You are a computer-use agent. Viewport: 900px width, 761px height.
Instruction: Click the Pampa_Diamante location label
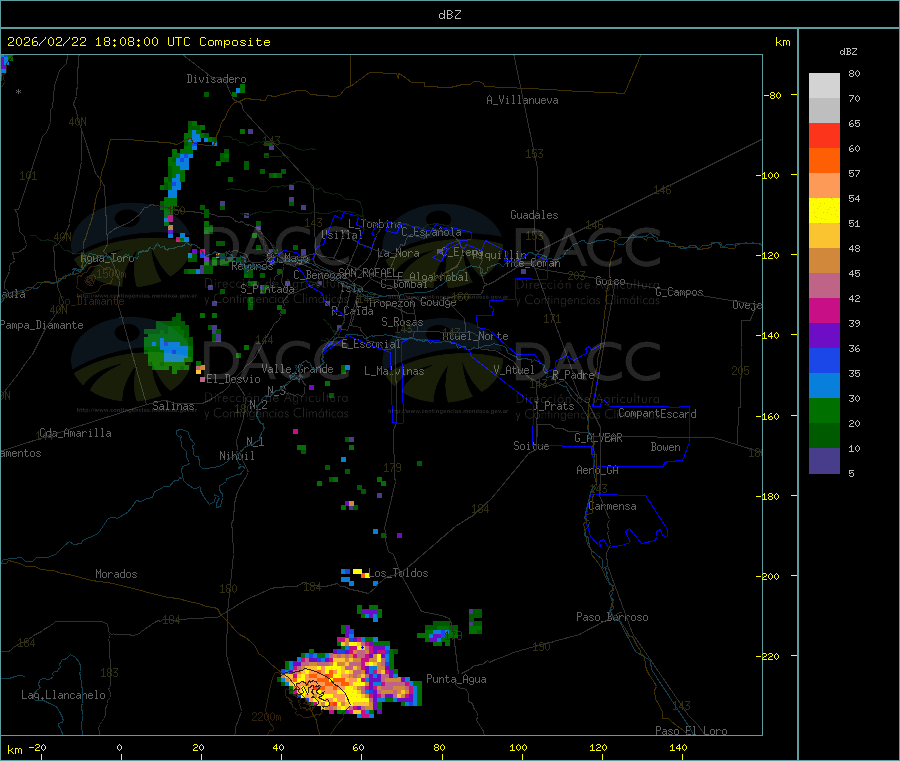(42, 325)
